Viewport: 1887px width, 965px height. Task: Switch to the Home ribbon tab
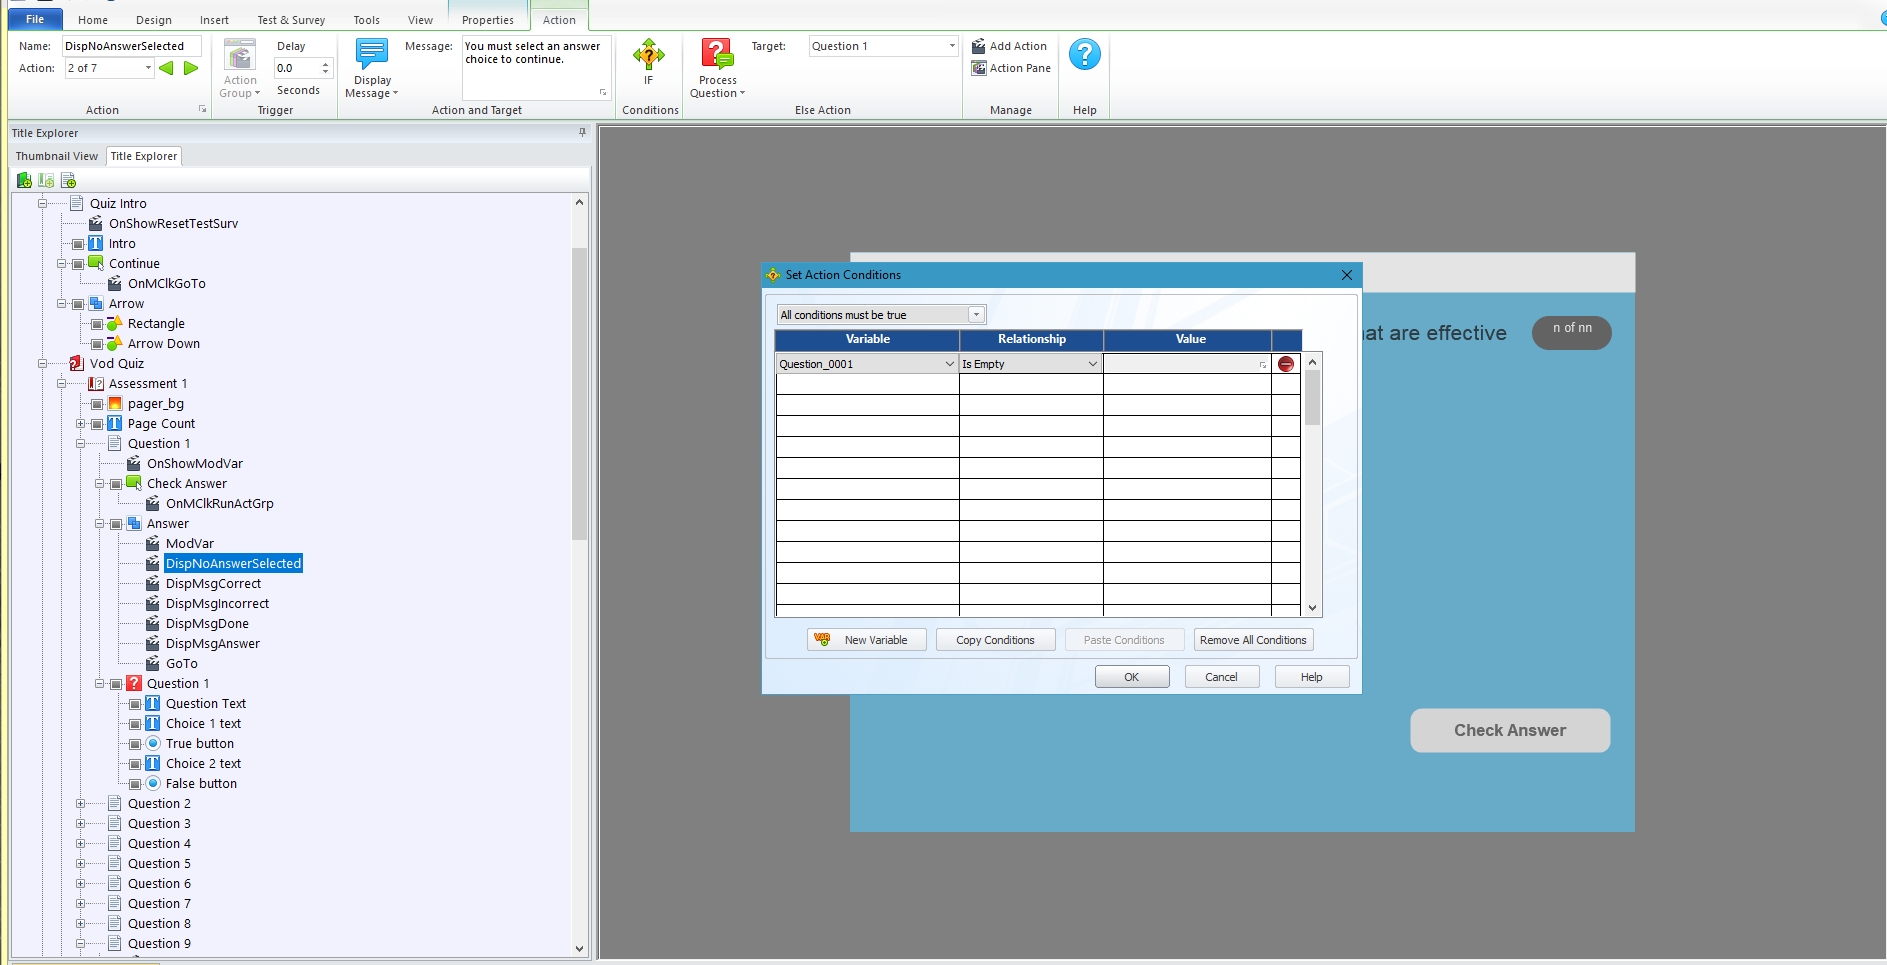pos(93,20)
